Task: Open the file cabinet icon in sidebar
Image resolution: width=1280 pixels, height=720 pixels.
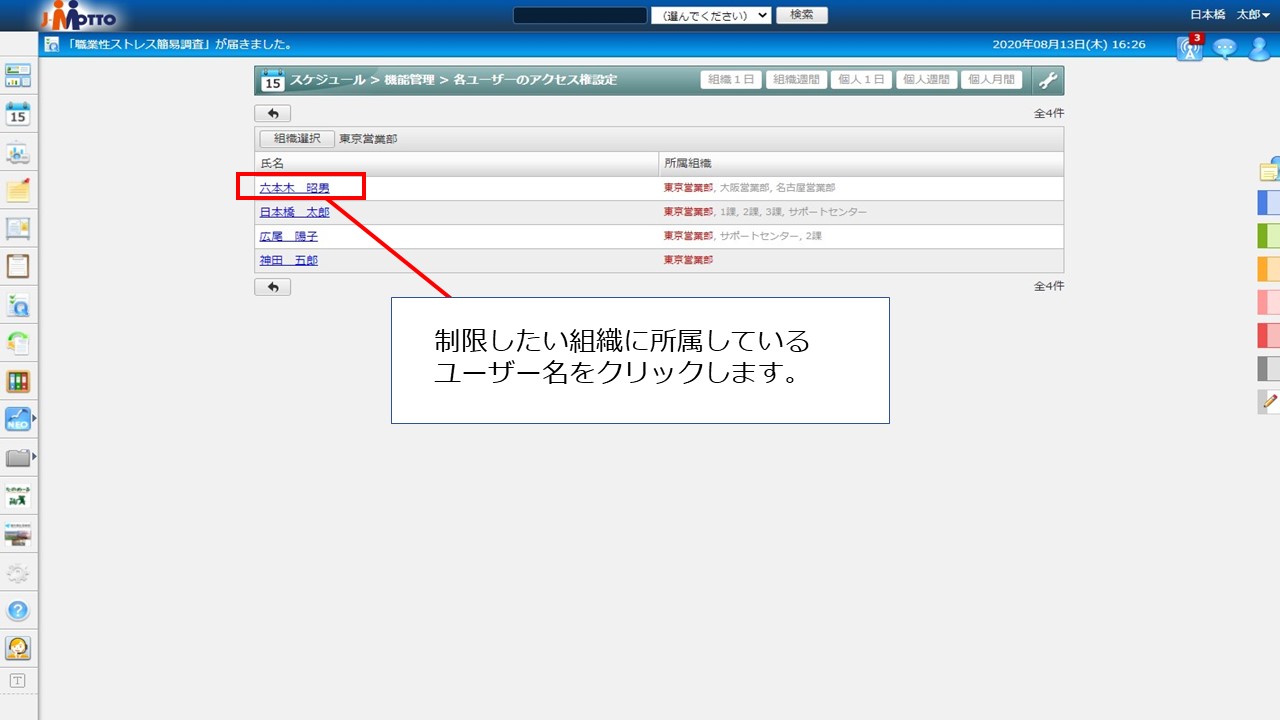Action: 18,381
